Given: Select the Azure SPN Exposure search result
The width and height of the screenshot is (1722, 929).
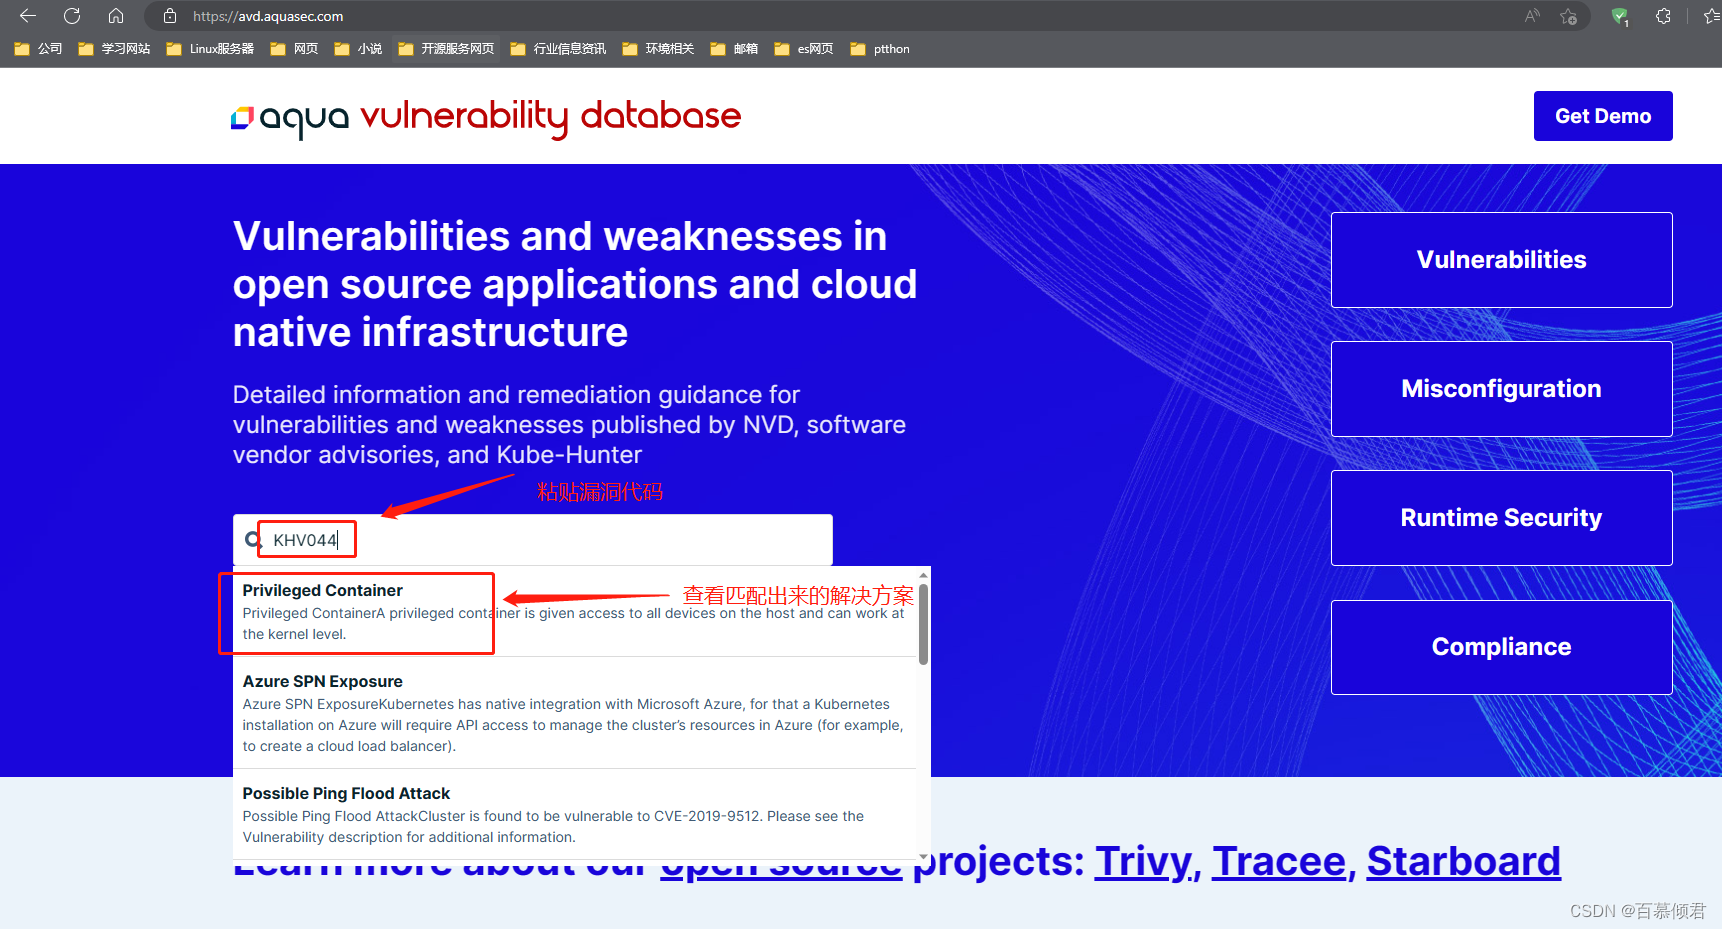Looking at the screenshot, I should click(x=574, y=712).
